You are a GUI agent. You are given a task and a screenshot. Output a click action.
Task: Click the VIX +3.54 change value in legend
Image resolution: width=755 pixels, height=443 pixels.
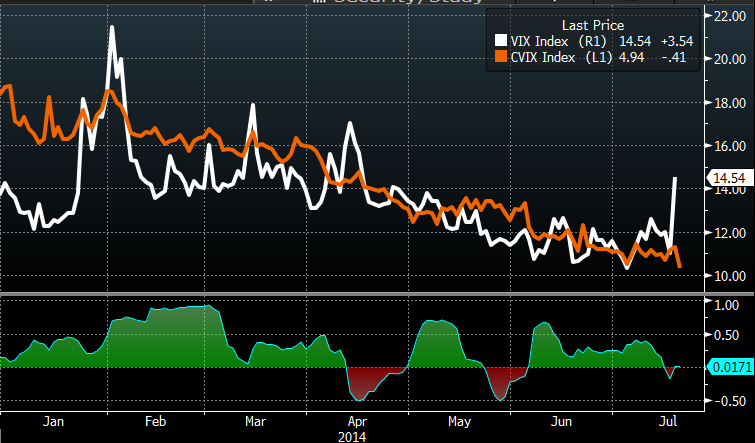[677, 41]
